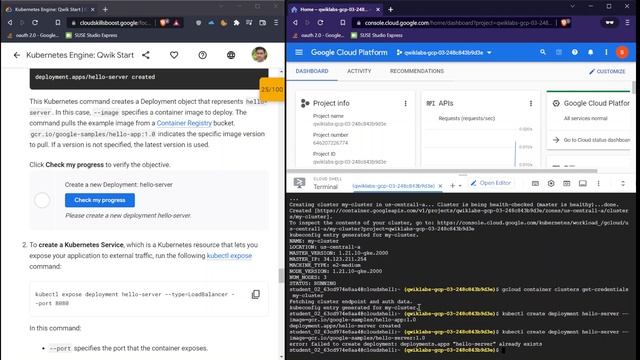The height and width of the screenshot is (360, 640).
Task: Open GCP notifications bell
Action: click(x=591, y=52)
